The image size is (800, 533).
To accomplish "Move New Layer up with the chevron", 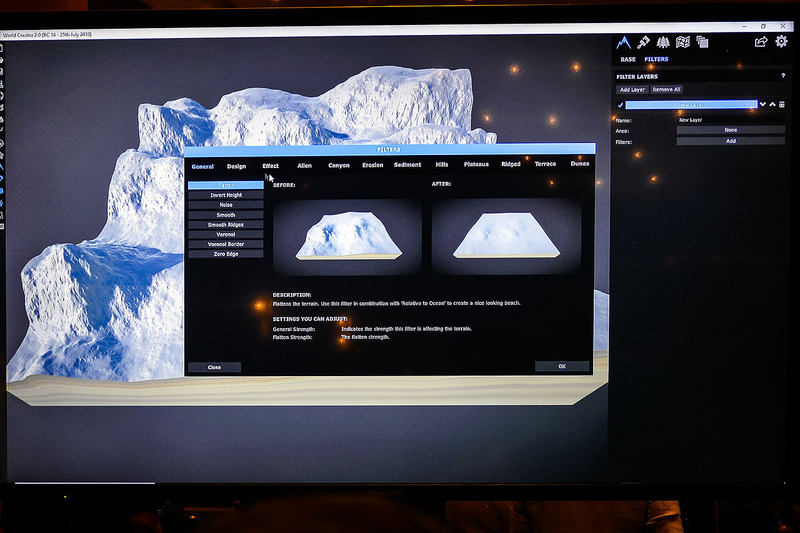I will (x=772, y=105).
